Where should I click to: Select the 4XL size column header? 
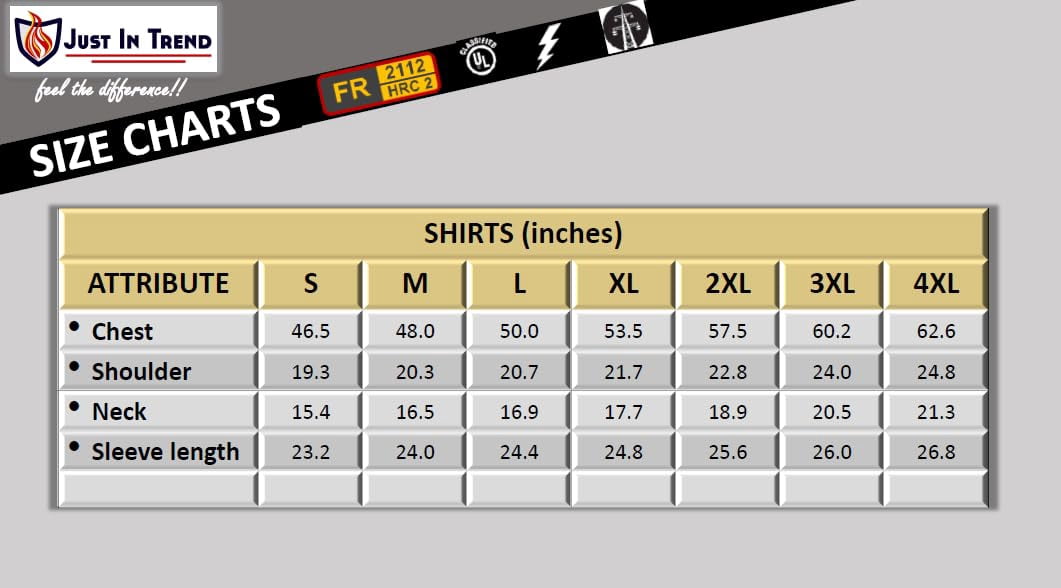[936, 283]
